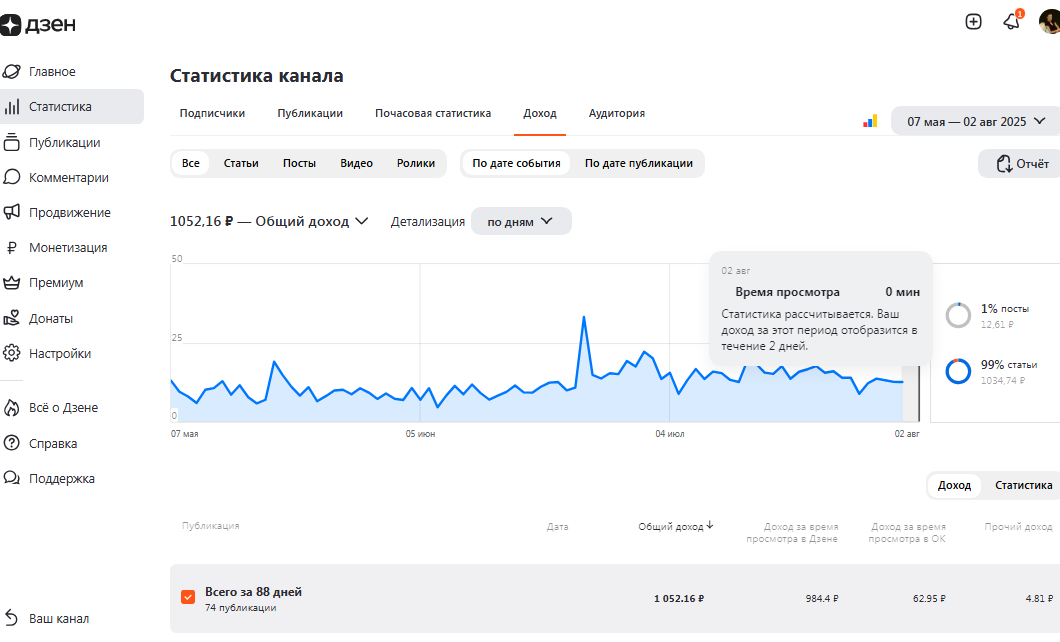
Task: Click the Комментарии speech bubble icon
Action: (x=11, y=177)
